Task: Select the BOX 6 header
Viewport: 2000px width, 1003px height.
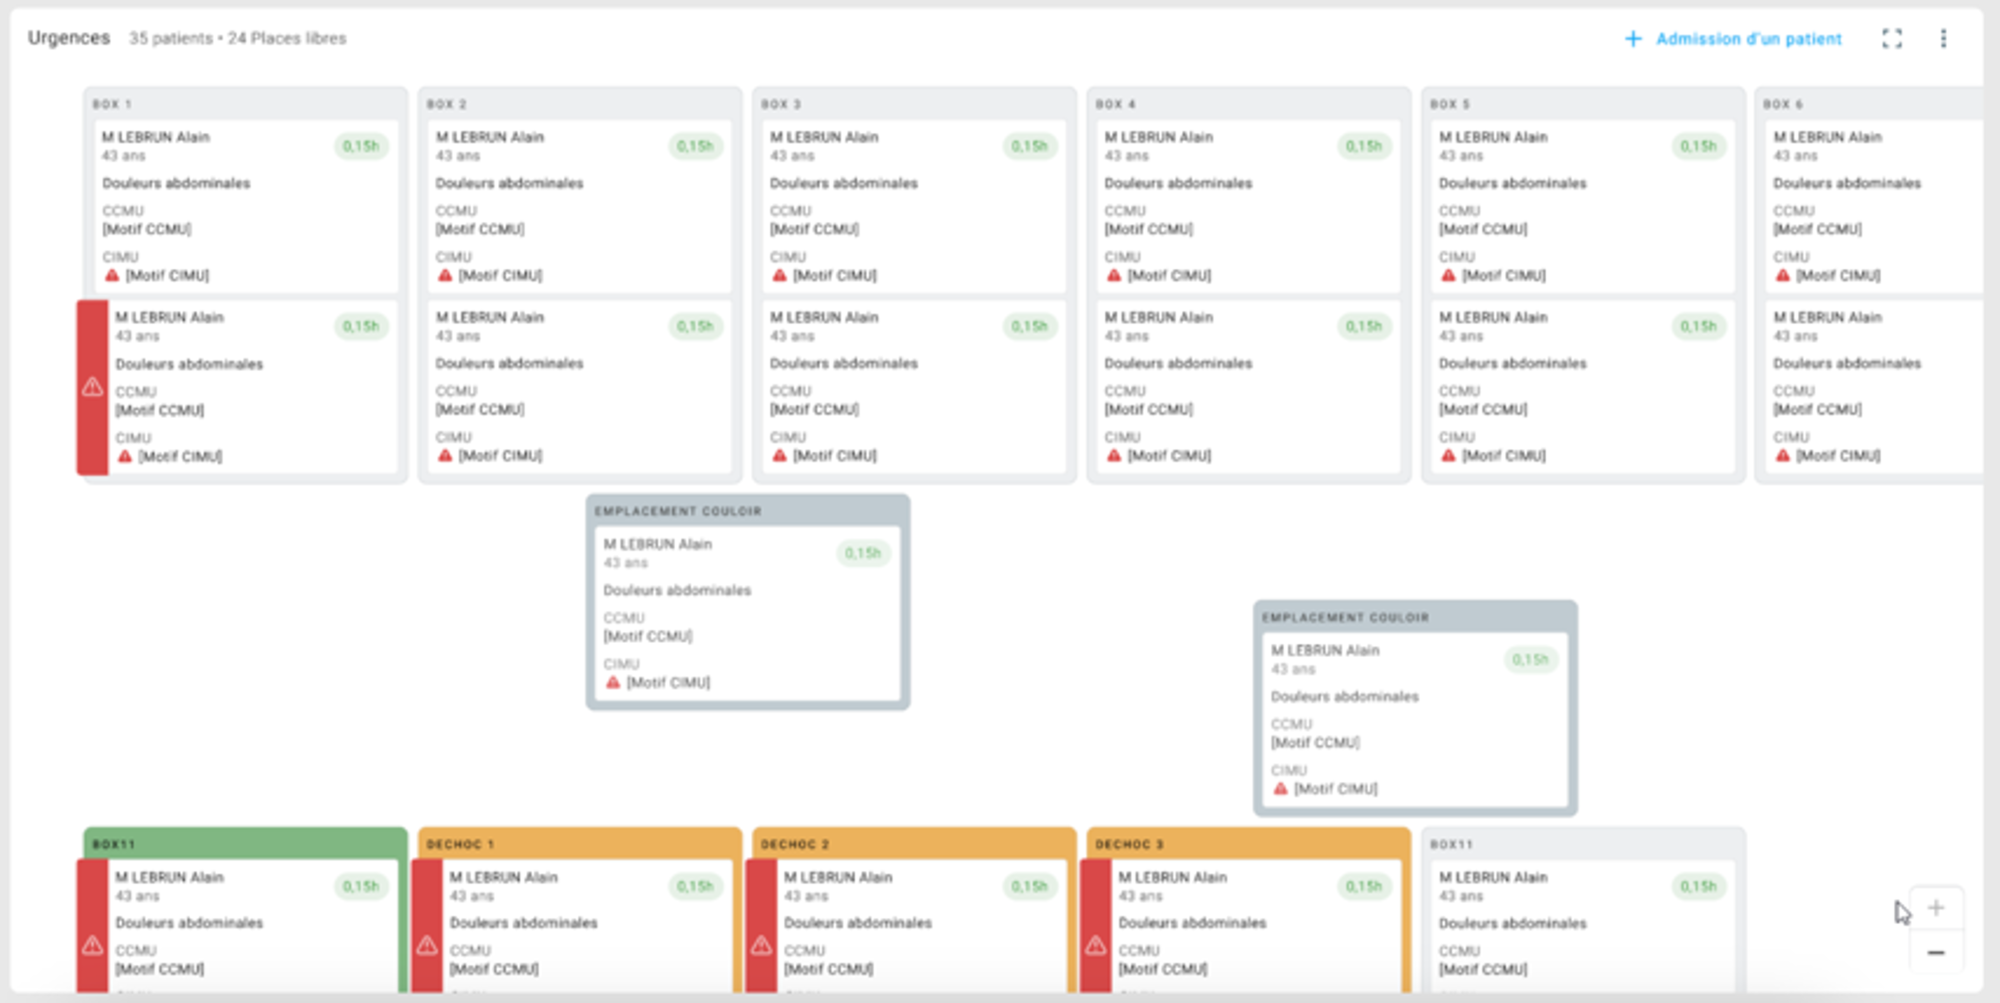Action: coord(1784,104)
